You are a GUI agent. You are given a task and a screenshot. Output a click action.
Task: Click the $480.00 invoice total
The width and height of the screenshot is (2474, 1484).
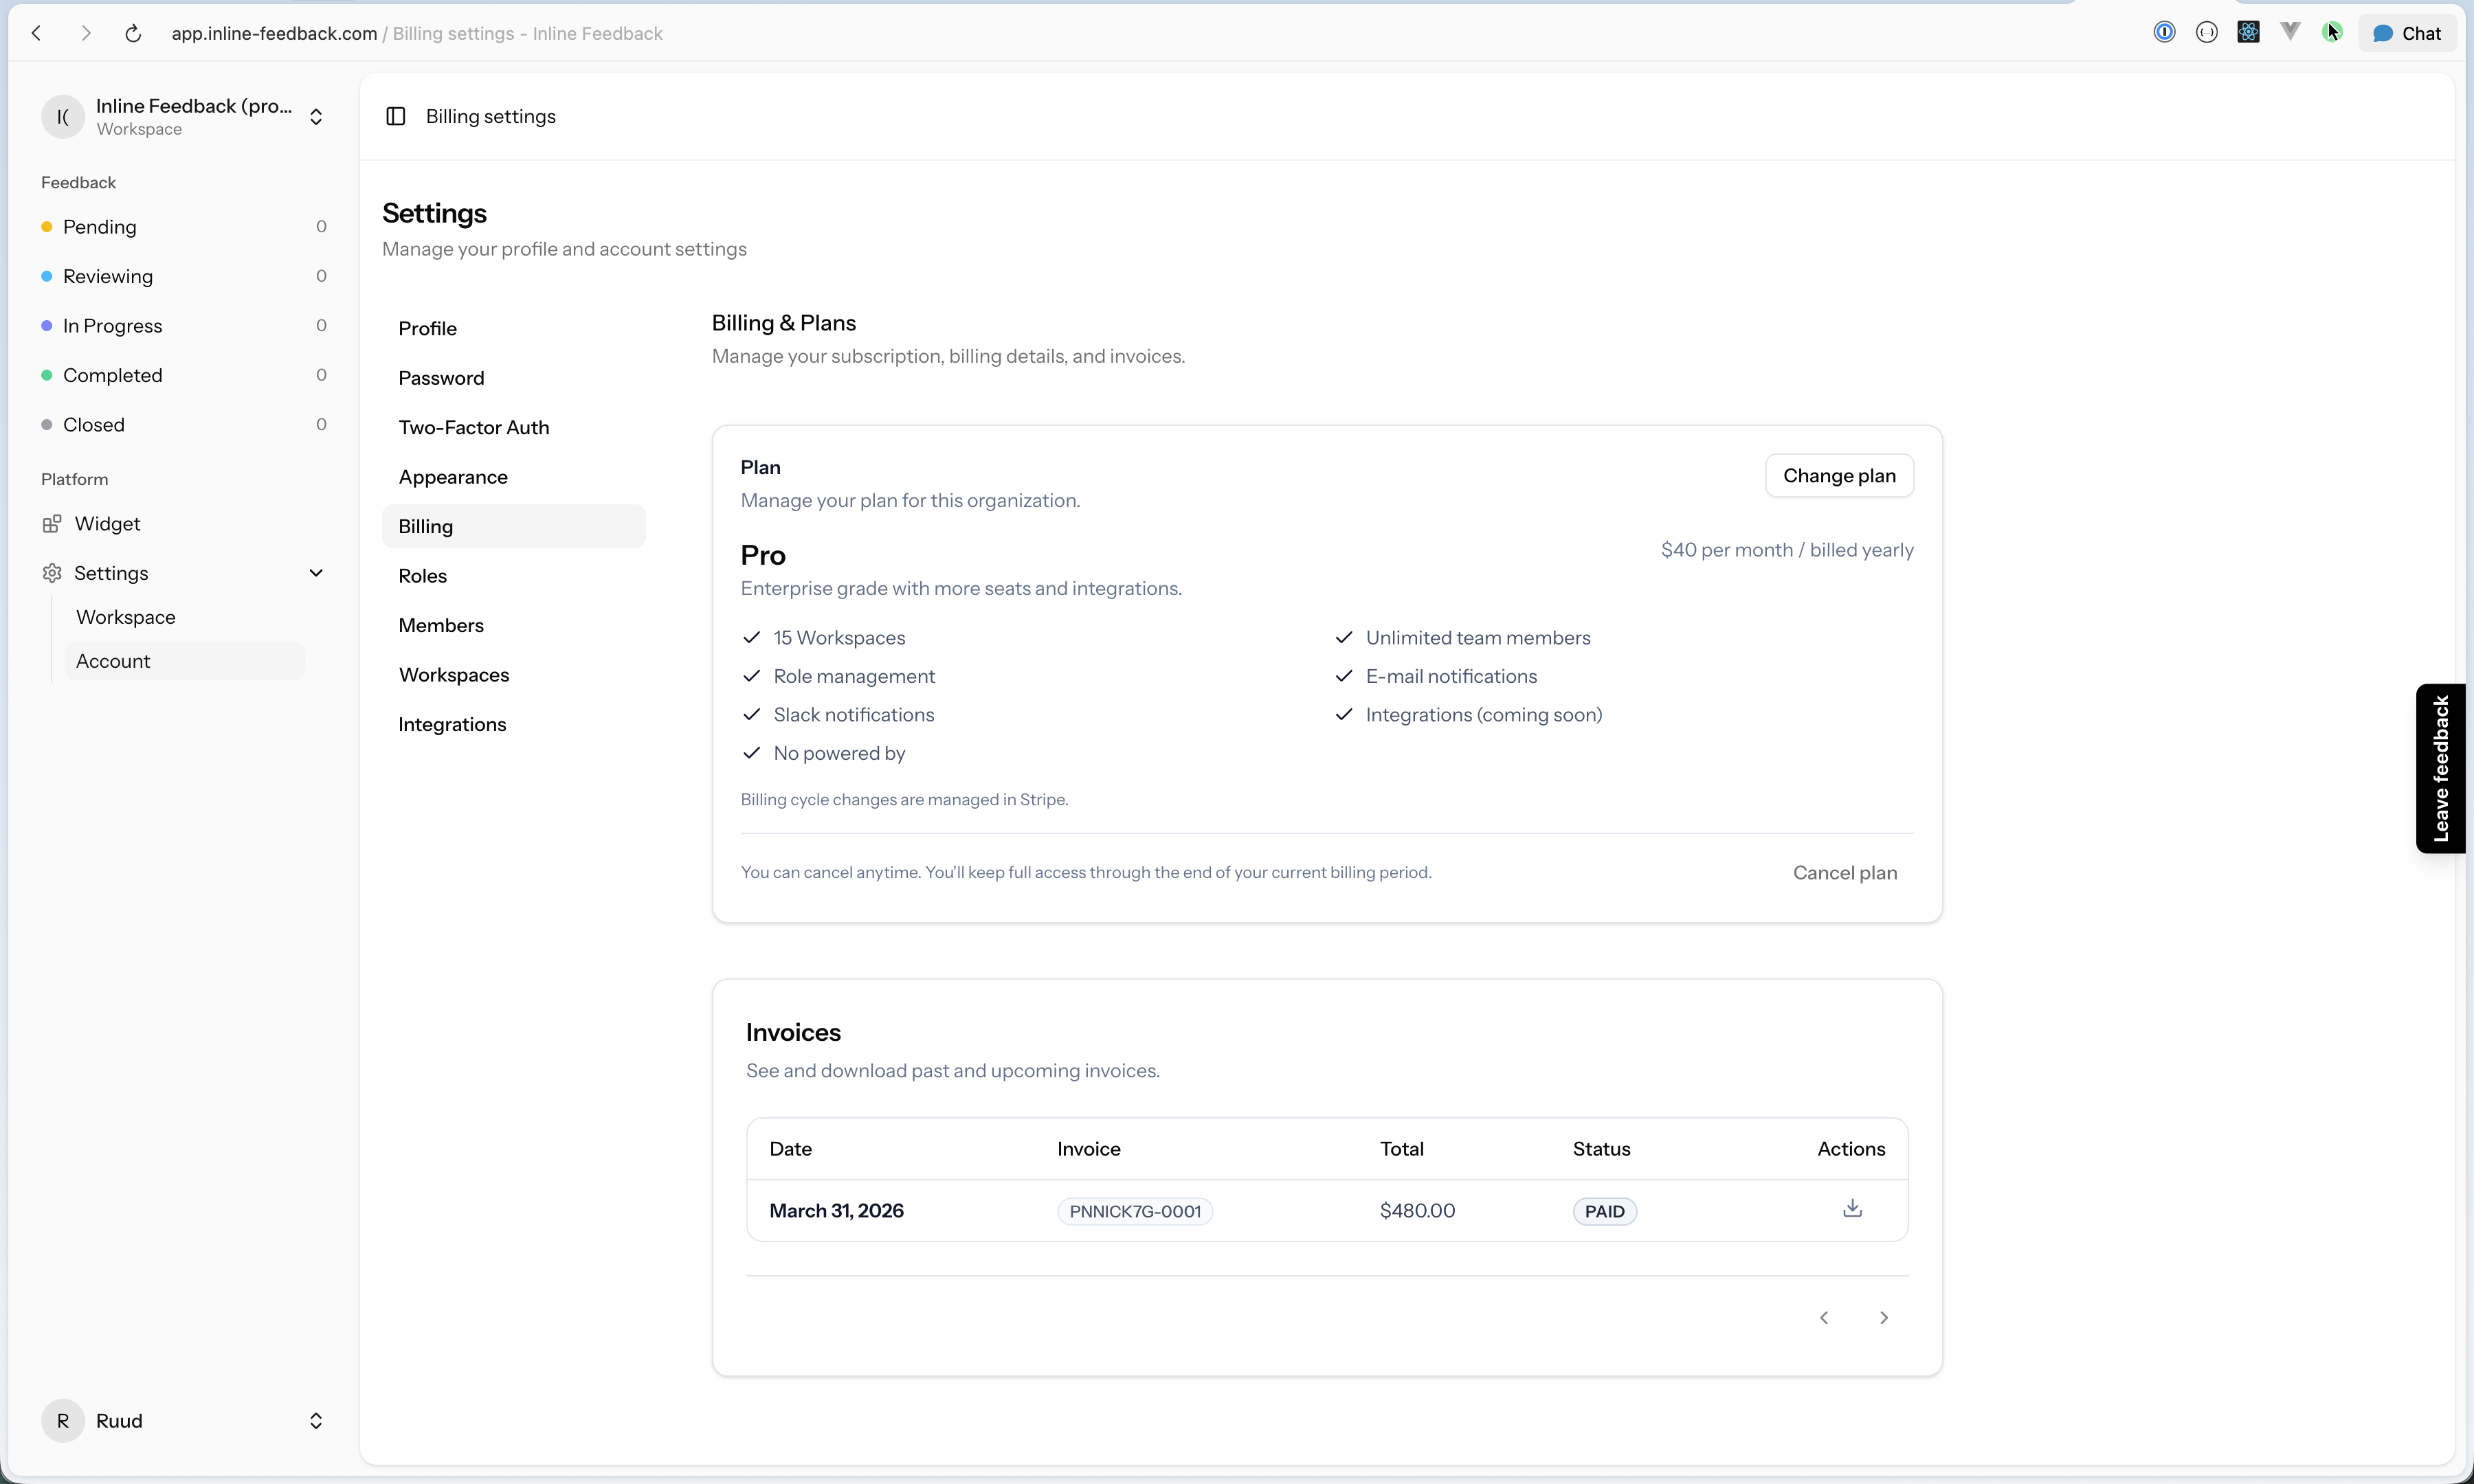tap(1417, 1211)
